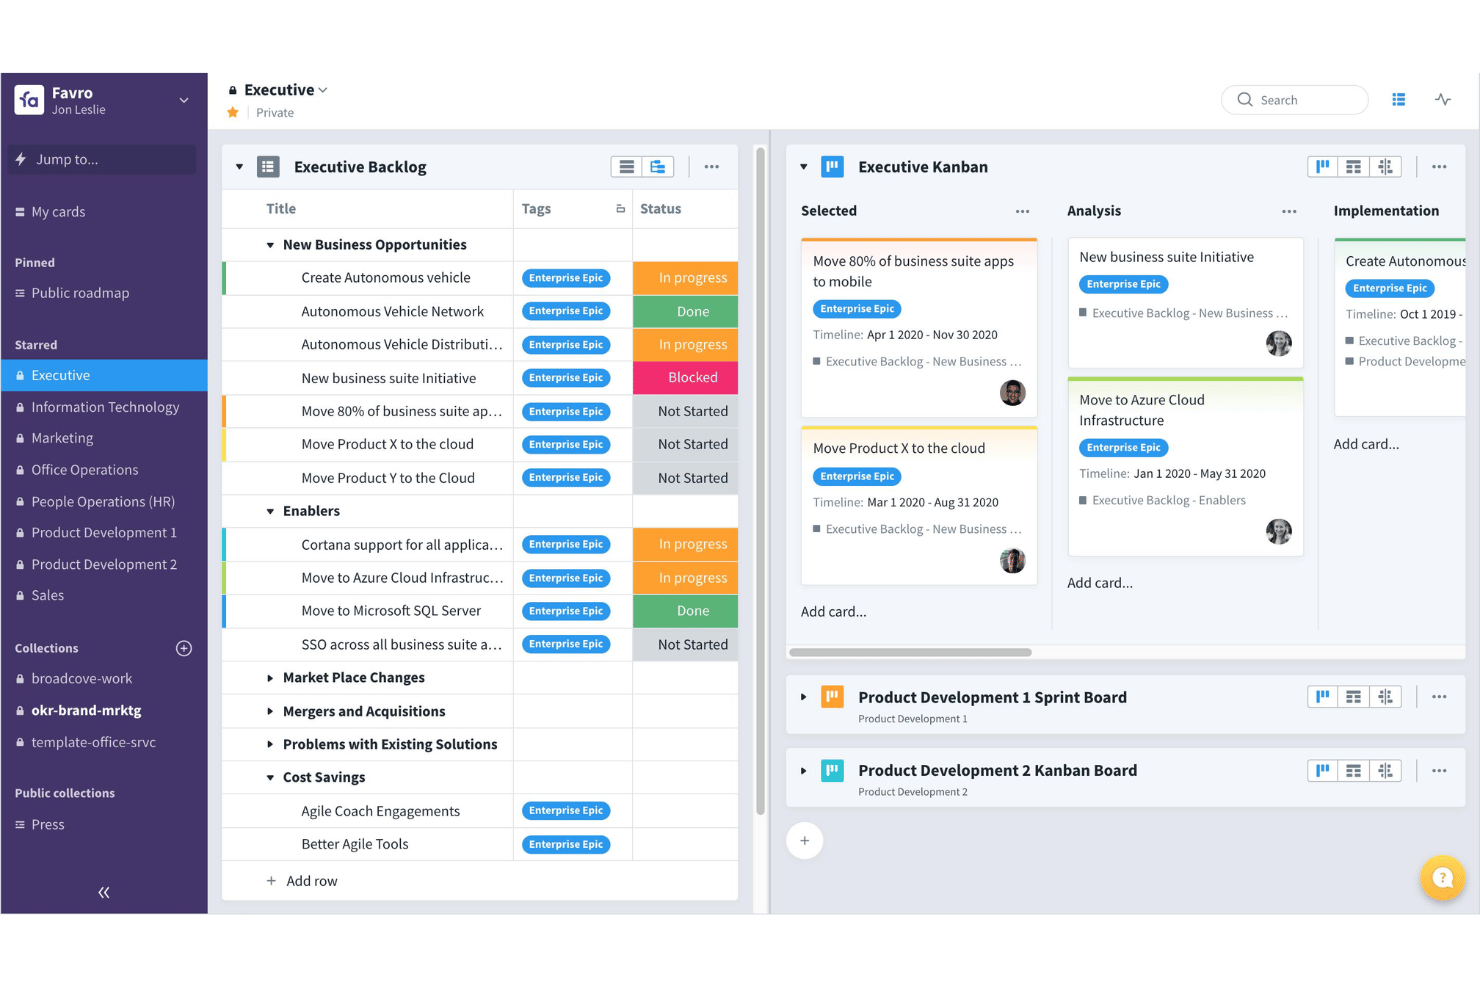The width and height of the screenshot is (1480, 987).
Task: Expand Product Development 2 Kanban Board
Action: pyautogui.click(x=804, y=771)
